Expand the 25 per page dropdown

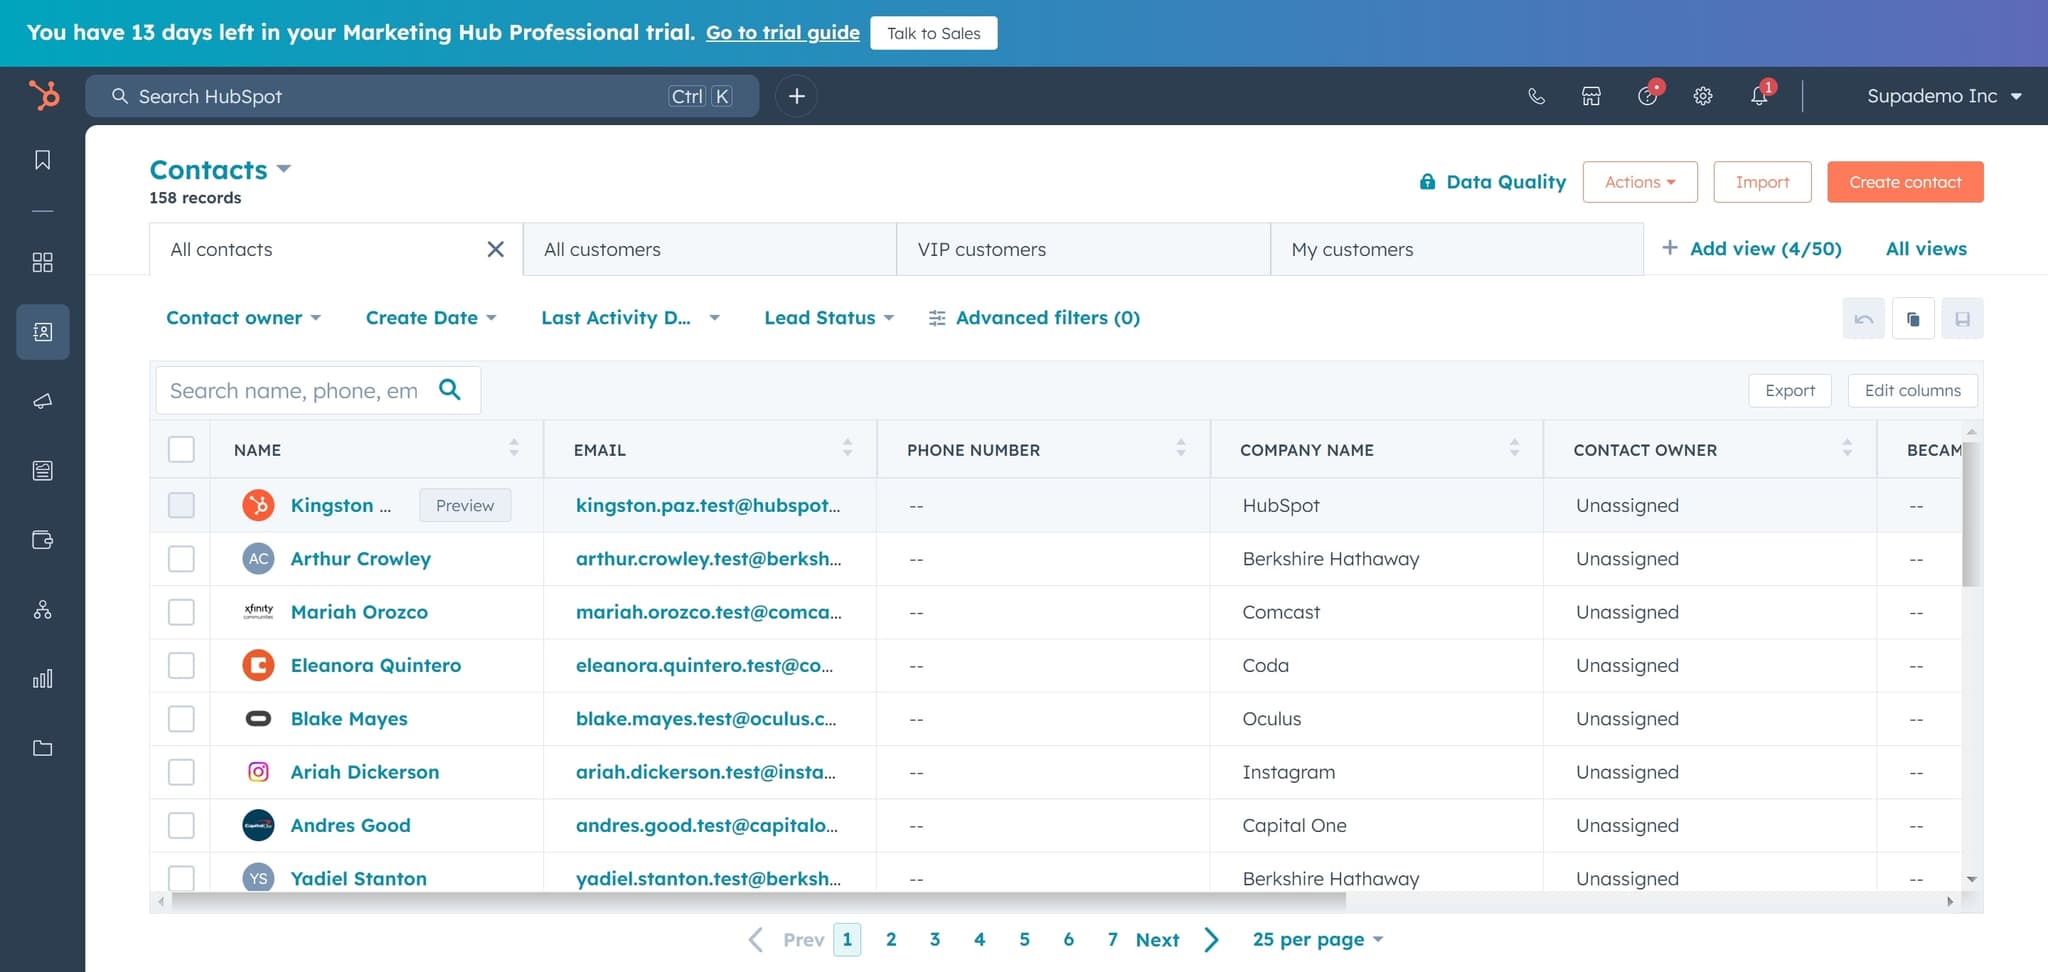pos(1316,939)
